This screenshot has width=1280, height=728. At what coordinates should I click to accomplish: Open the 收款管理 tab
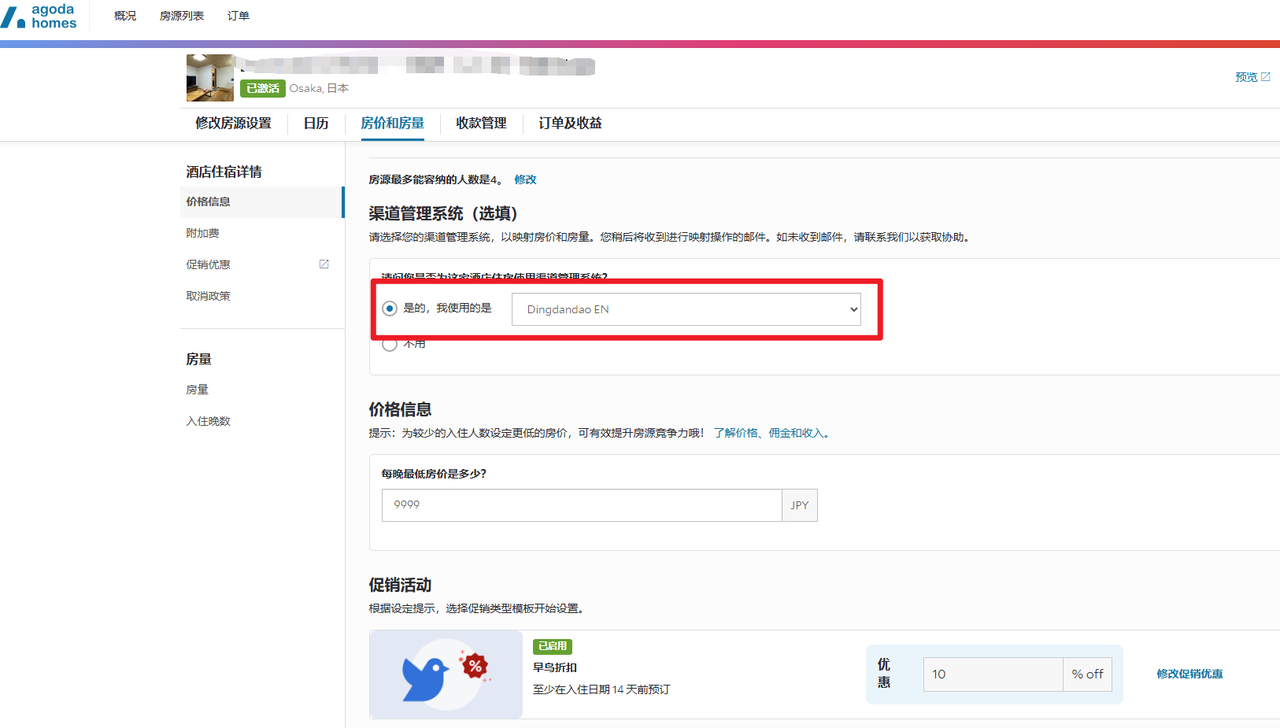click(x=481, y=123)
